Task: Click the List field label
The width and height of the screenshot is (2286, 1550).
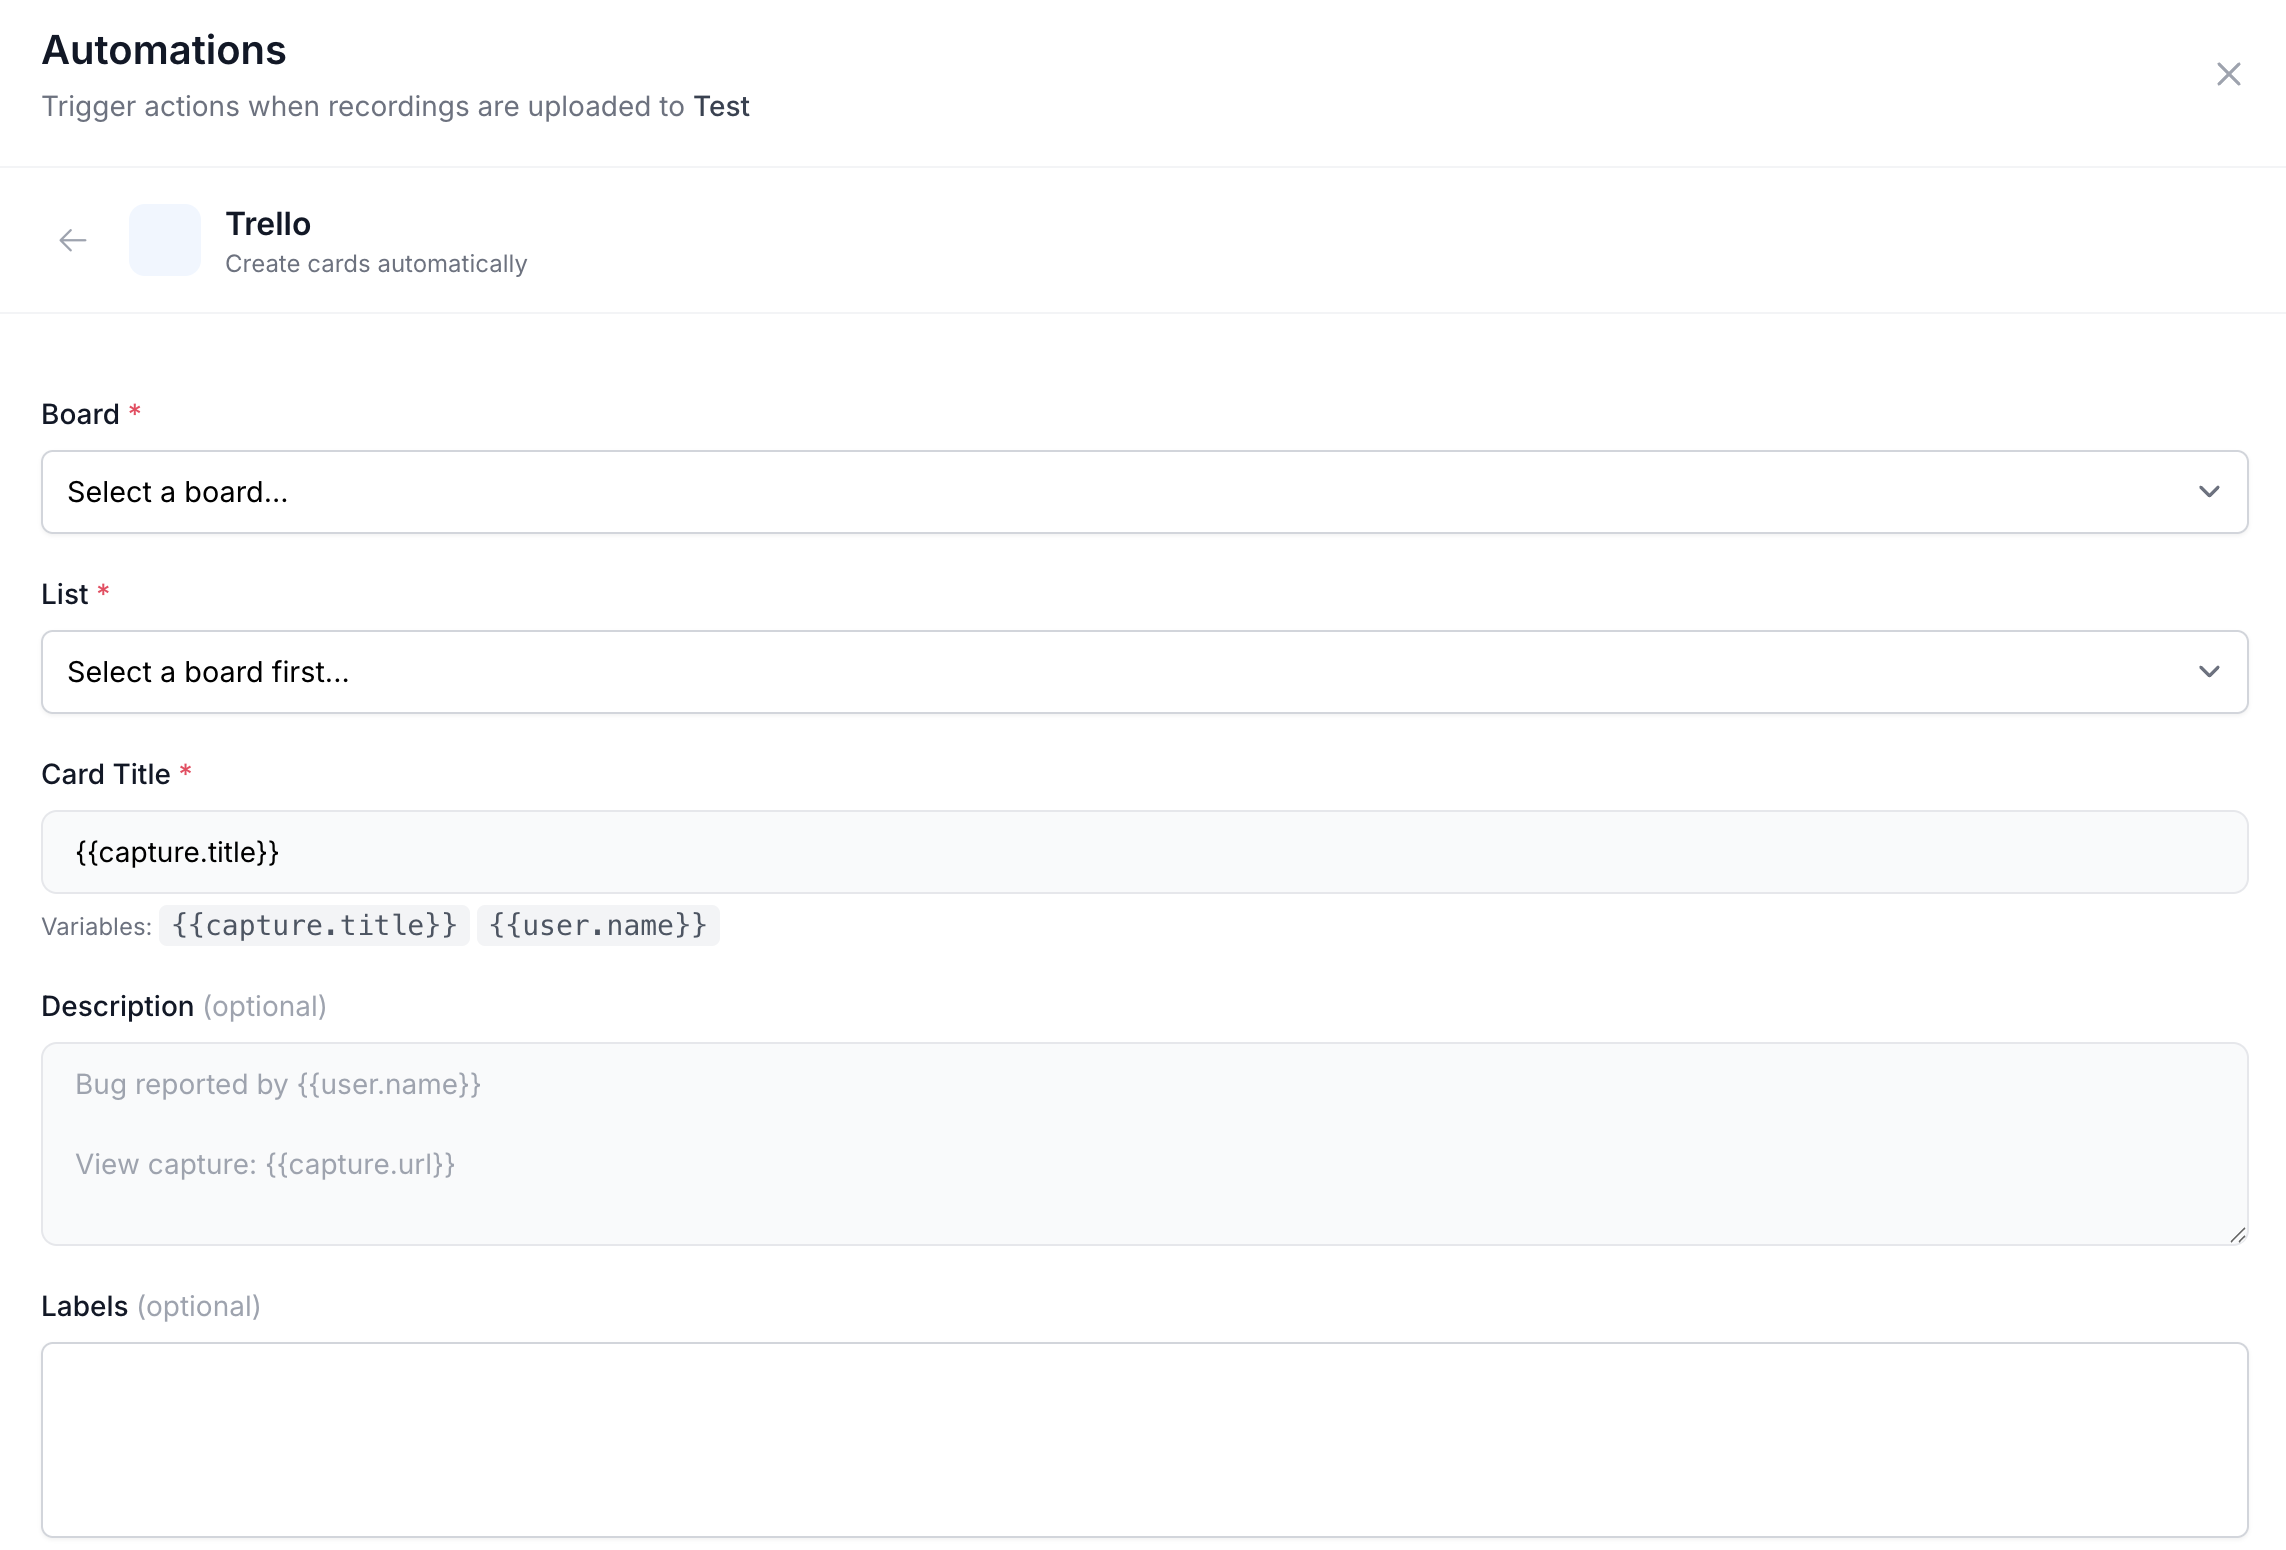Action: point(65,594)
